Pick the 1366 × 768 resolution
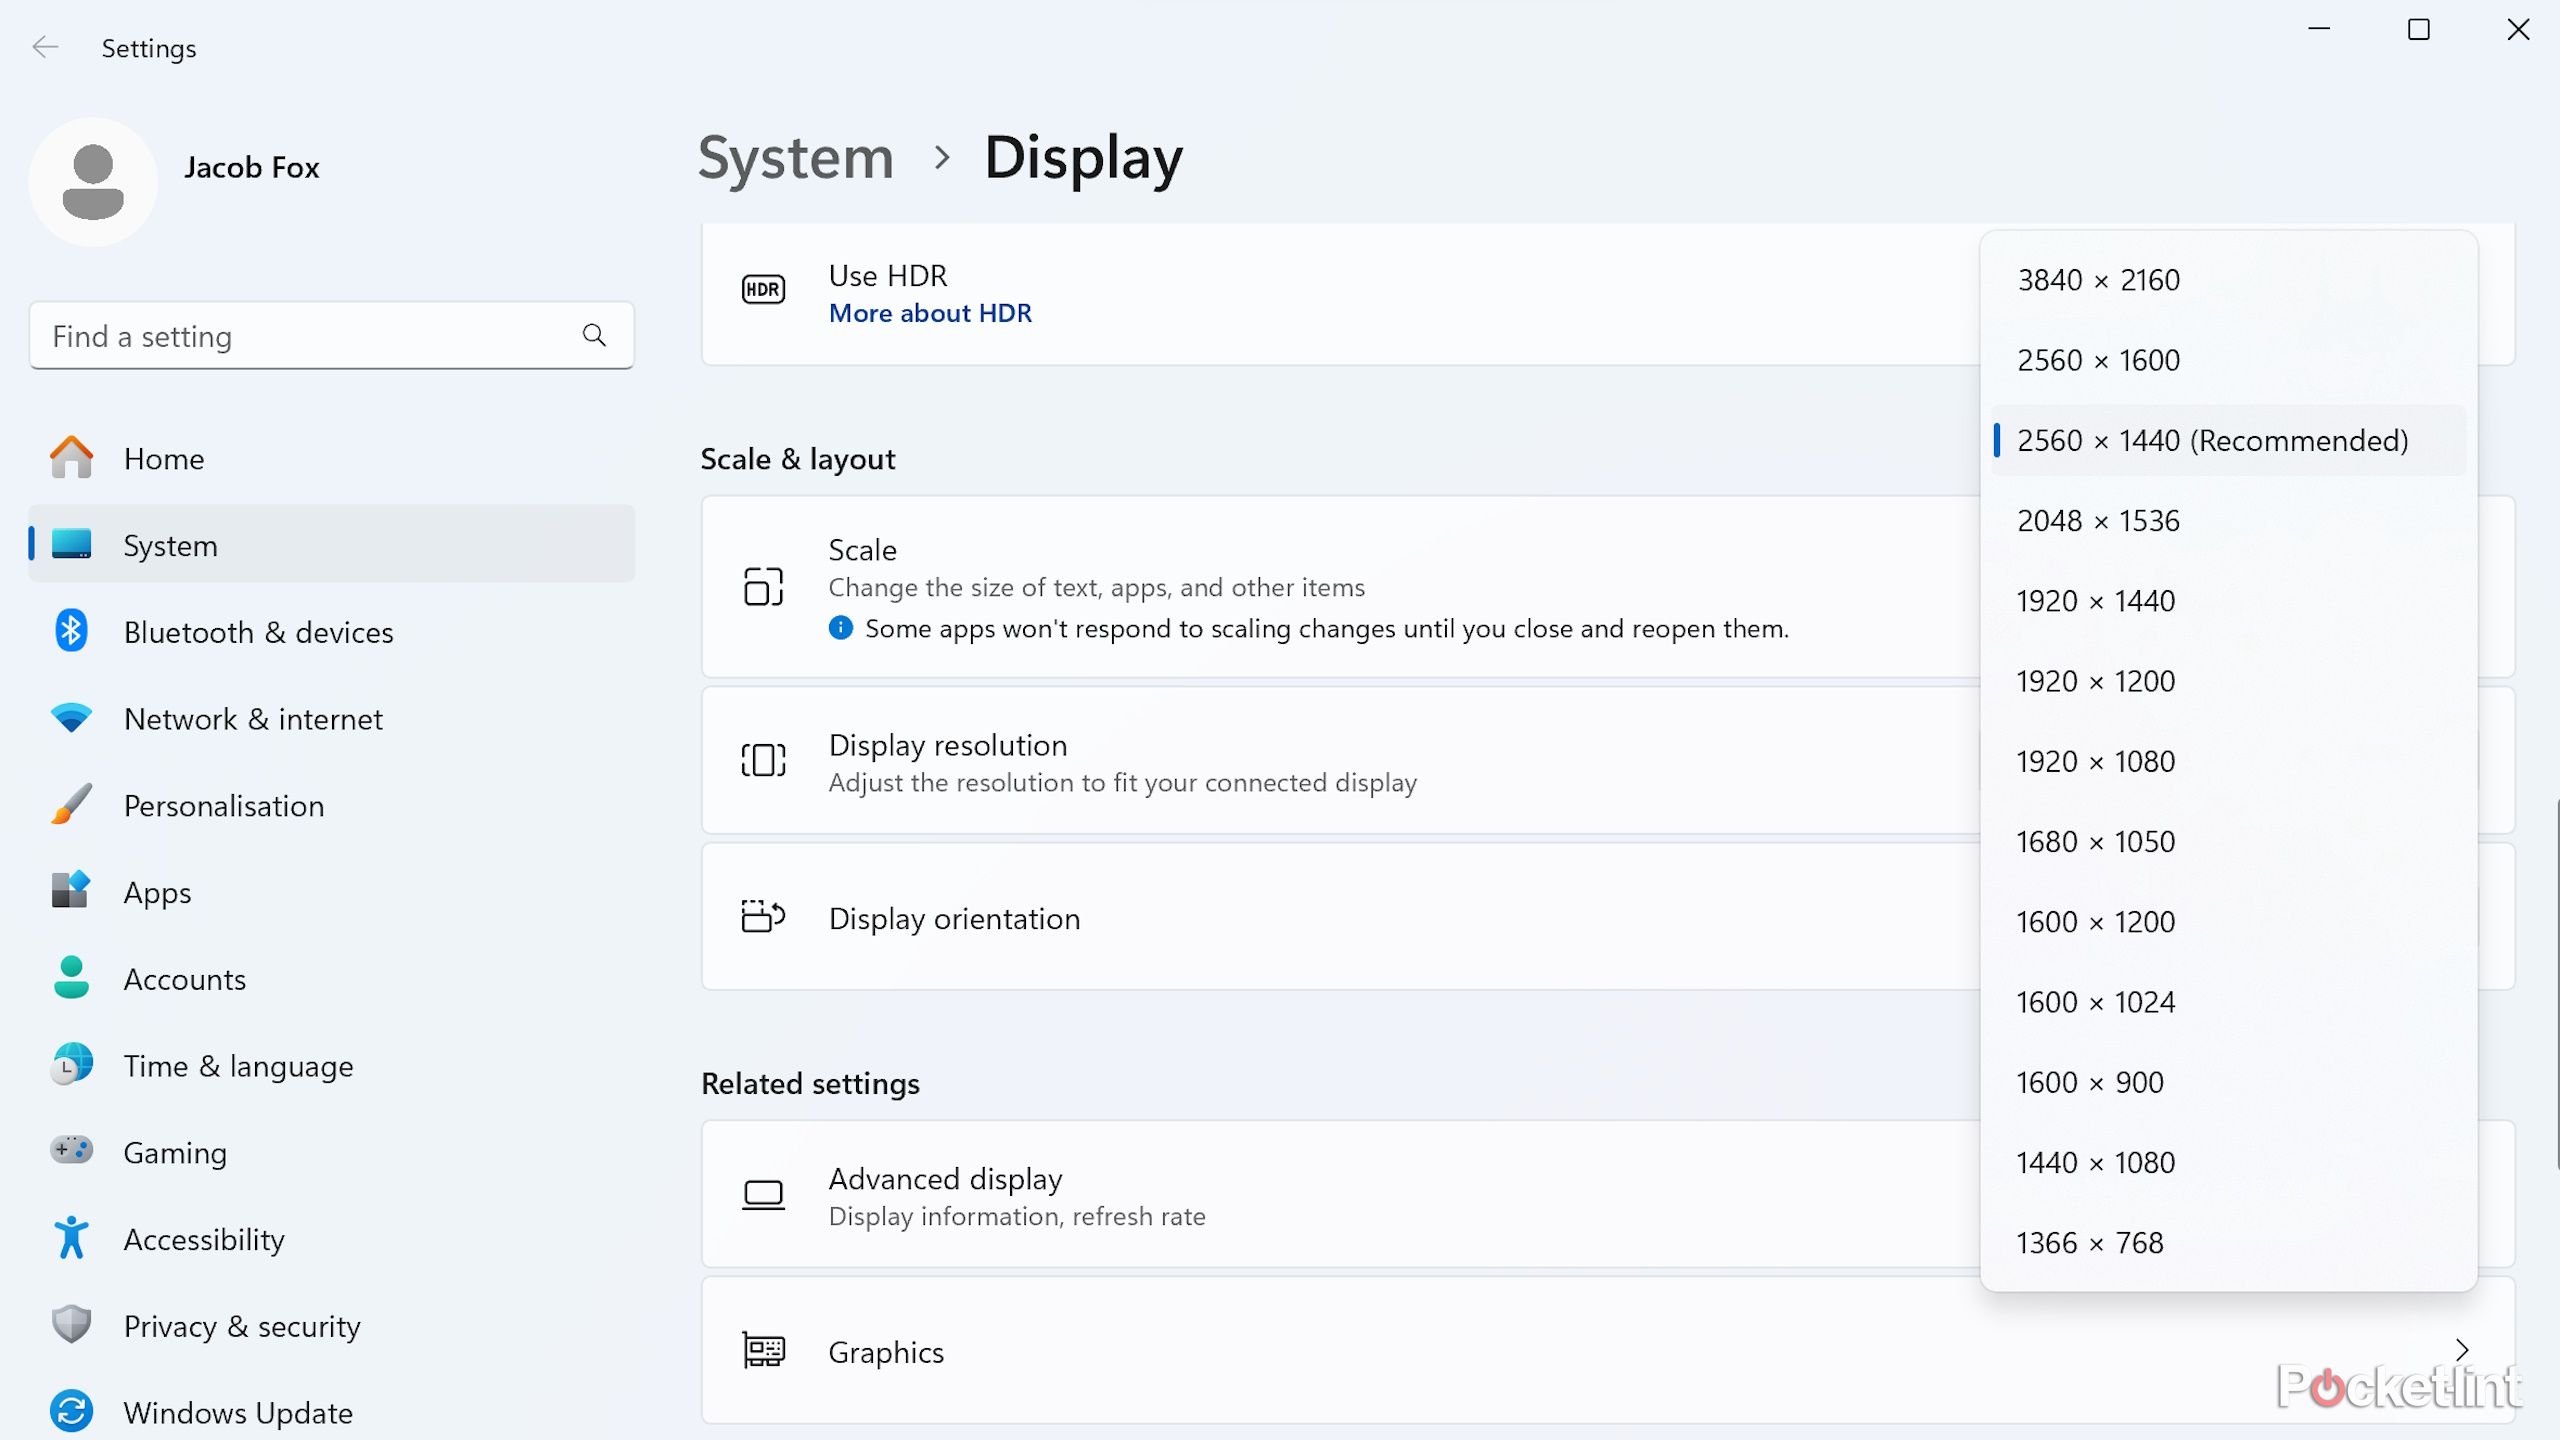 [x=2089, y=1242]
